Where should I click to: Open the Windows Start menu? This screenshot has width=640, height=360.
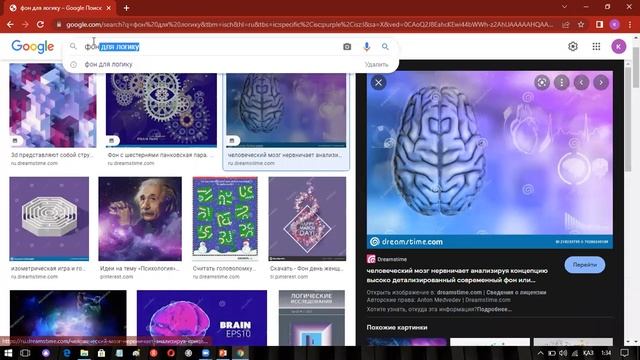pyautogui.click(x=8, y=353)
